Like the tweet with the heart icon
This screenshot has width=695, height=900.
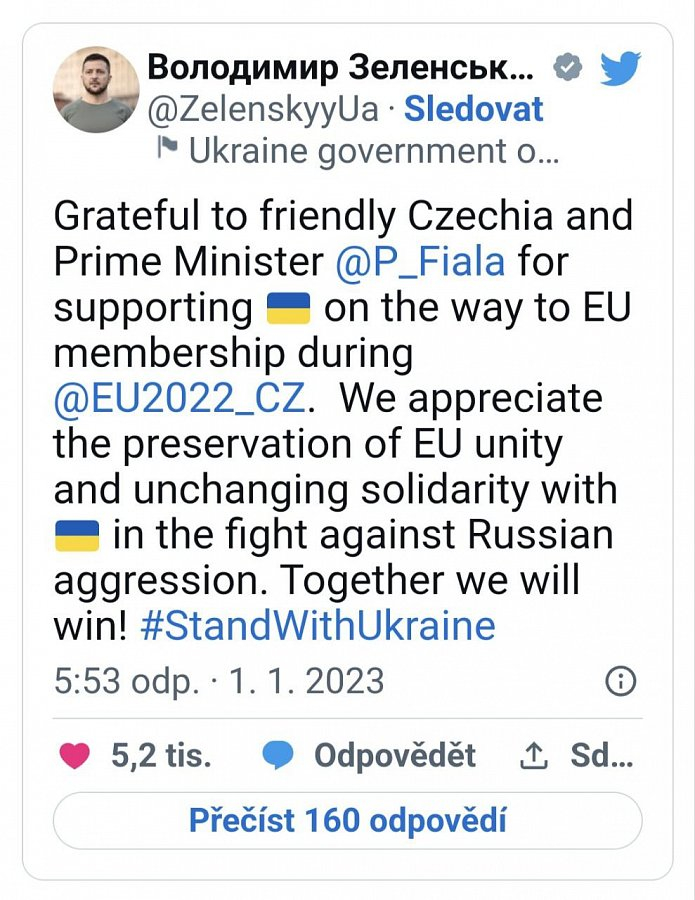coord(75,756)
